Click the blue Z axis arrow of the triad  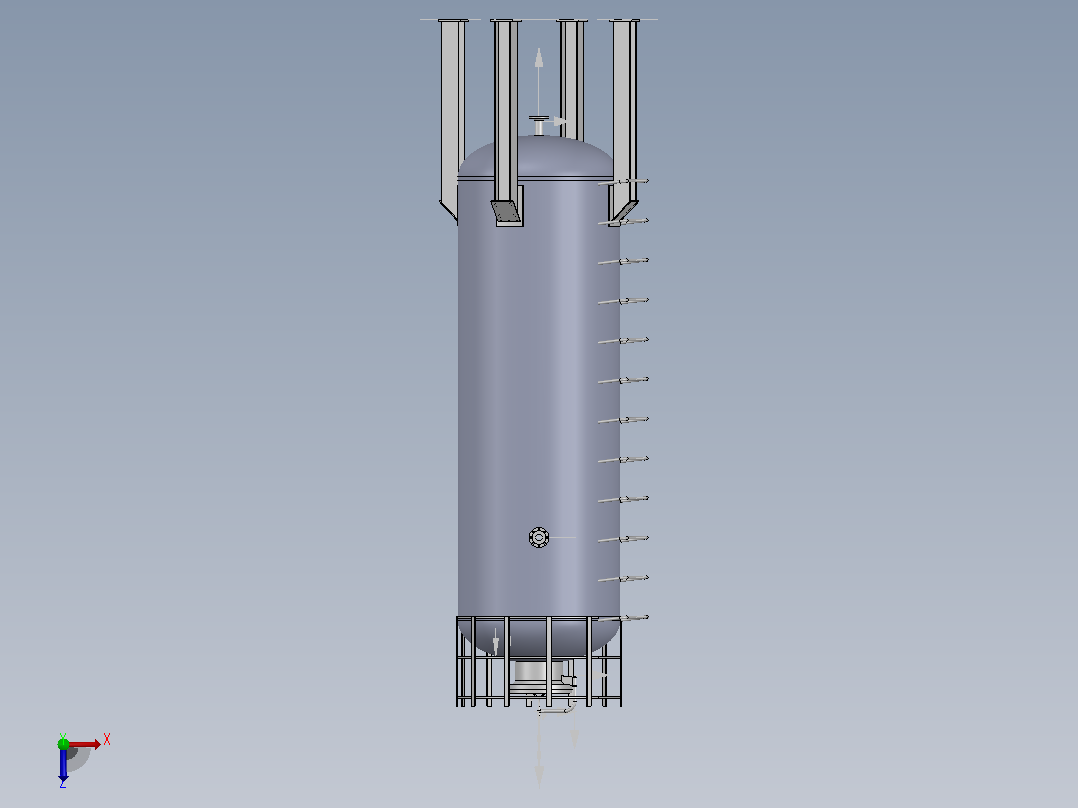63,764
